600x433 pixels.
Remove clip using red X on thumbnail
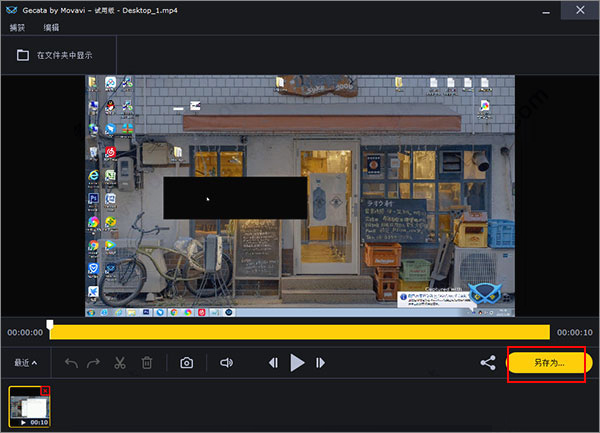(x=45, y=391)
